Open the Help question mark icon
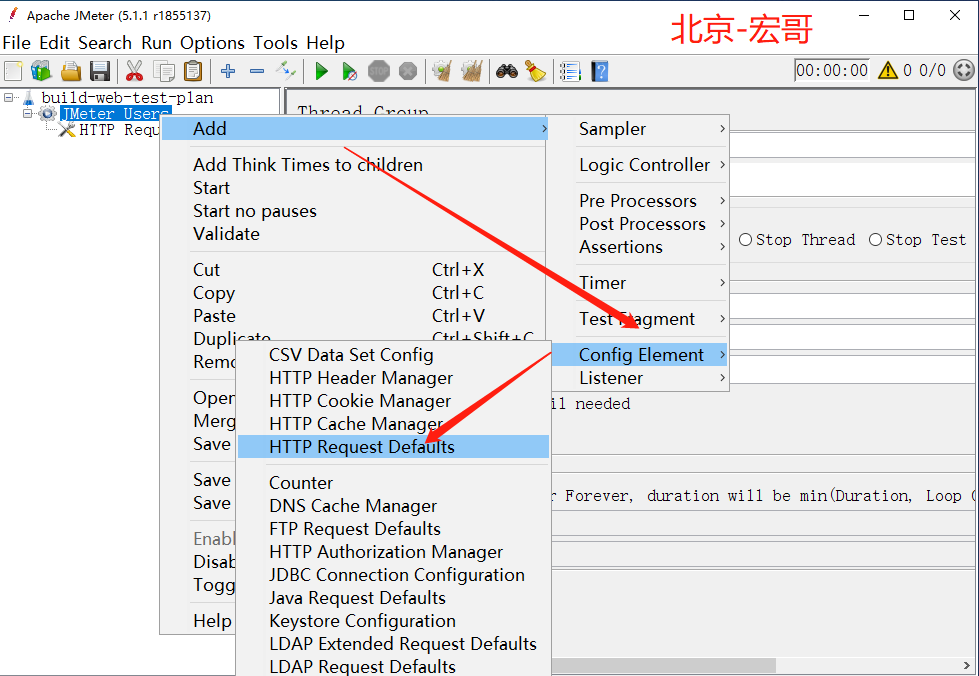 [x=599, y=71]
